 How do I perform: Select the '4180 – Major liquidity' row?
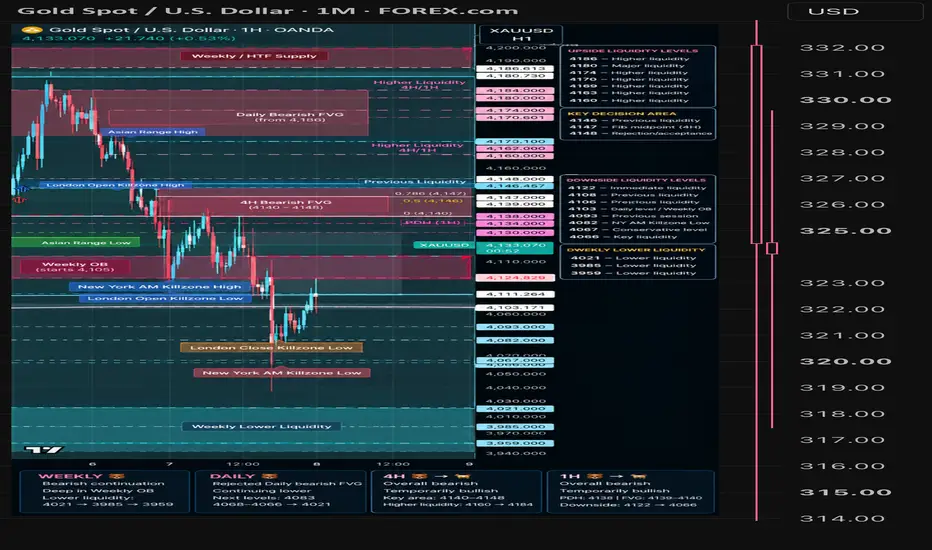[x=626, y=65]
